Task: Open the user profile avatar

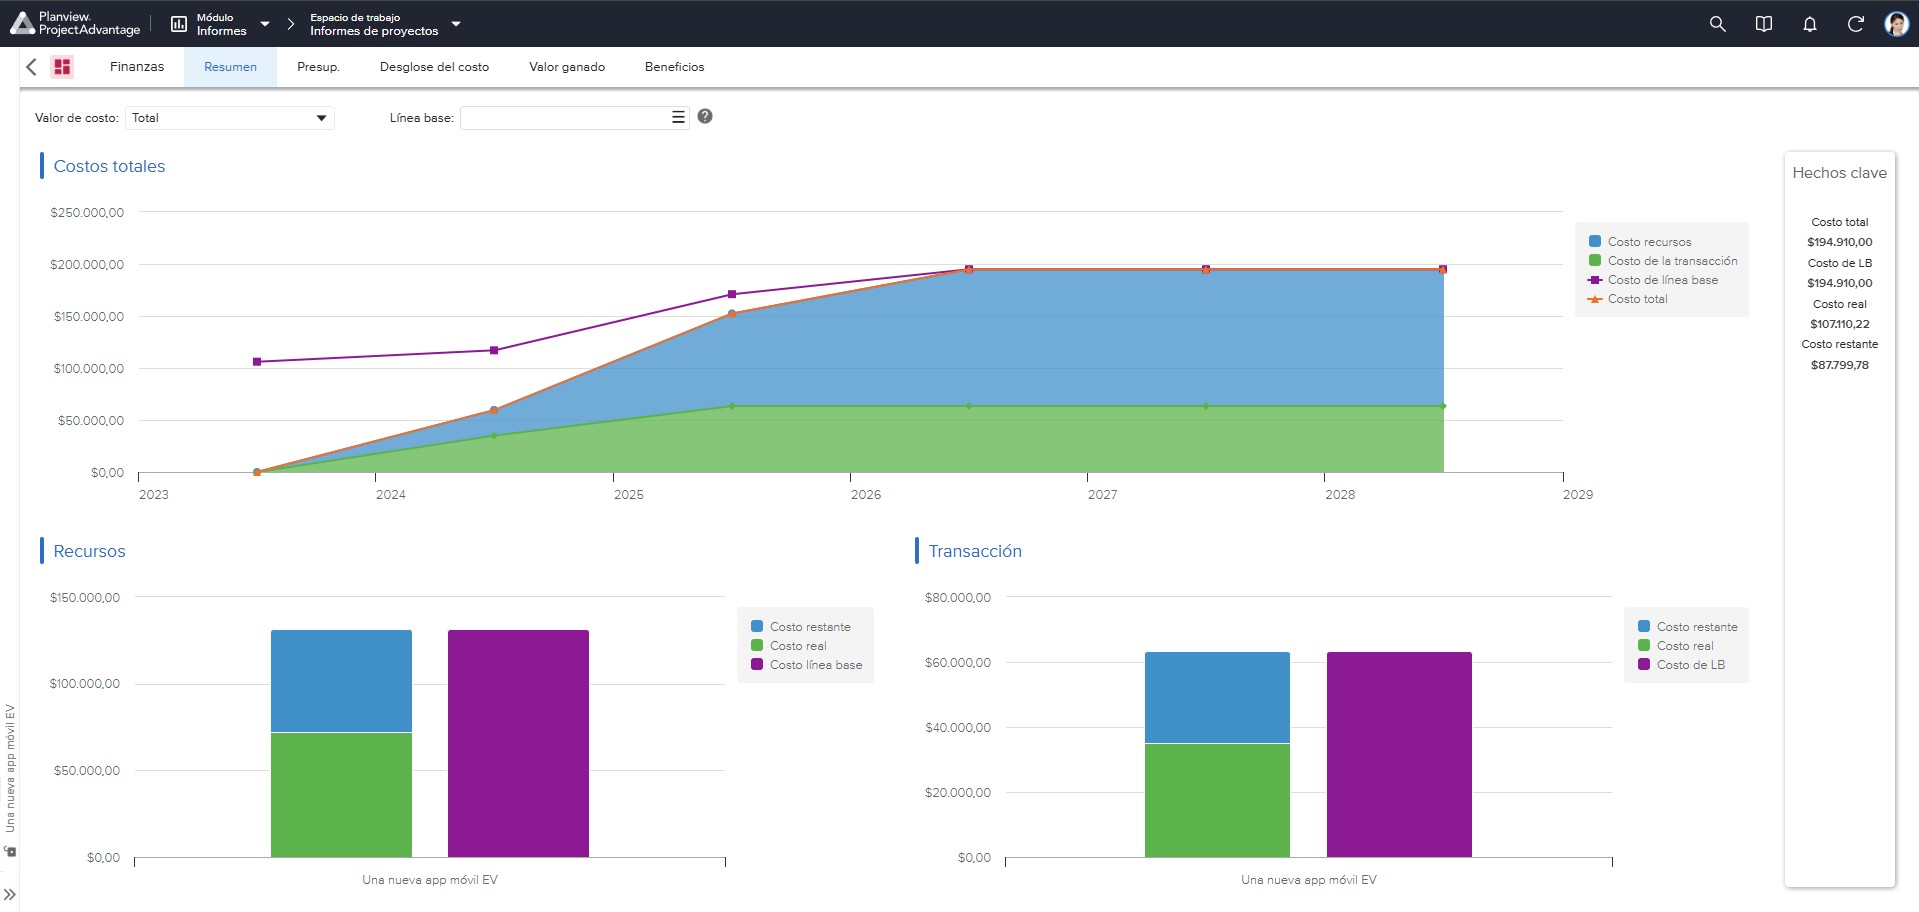Action: click(1897, 24)
